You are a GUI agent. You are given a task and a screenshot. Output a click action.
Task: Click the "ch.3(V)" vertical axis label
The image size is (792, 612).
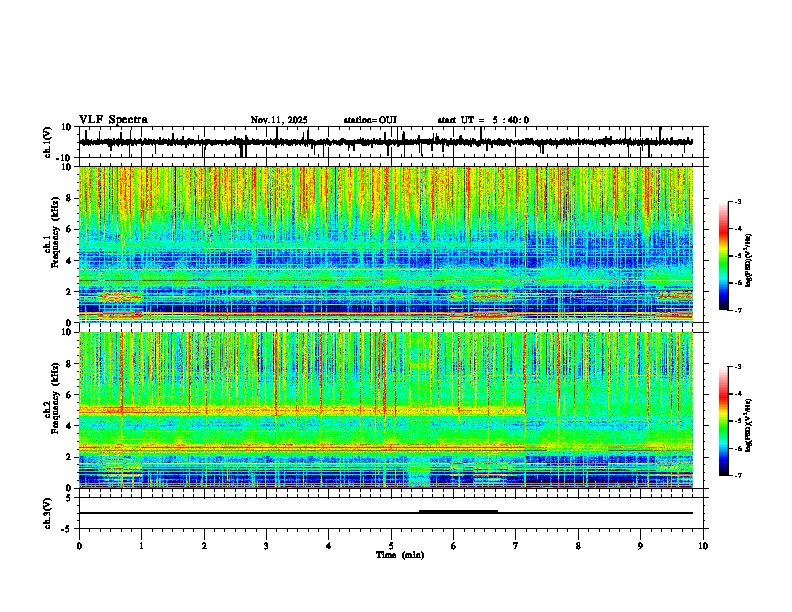pos(48,513)
